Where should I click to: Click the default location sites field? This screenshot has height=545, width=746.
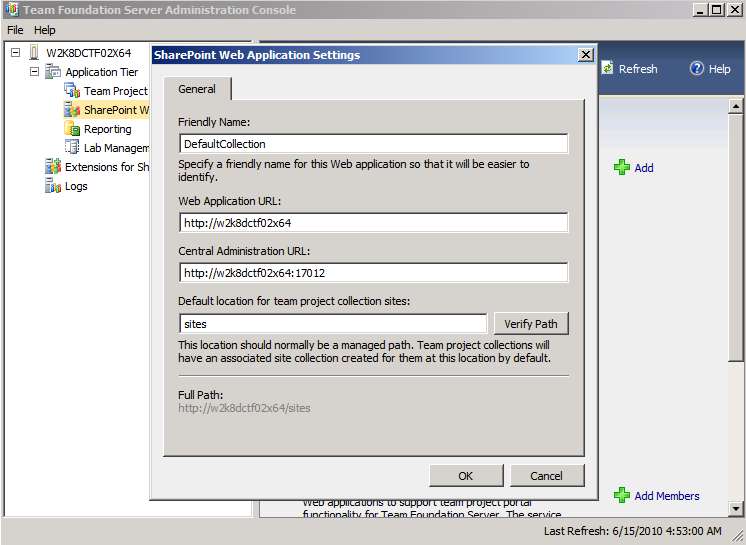coord(333,324)
